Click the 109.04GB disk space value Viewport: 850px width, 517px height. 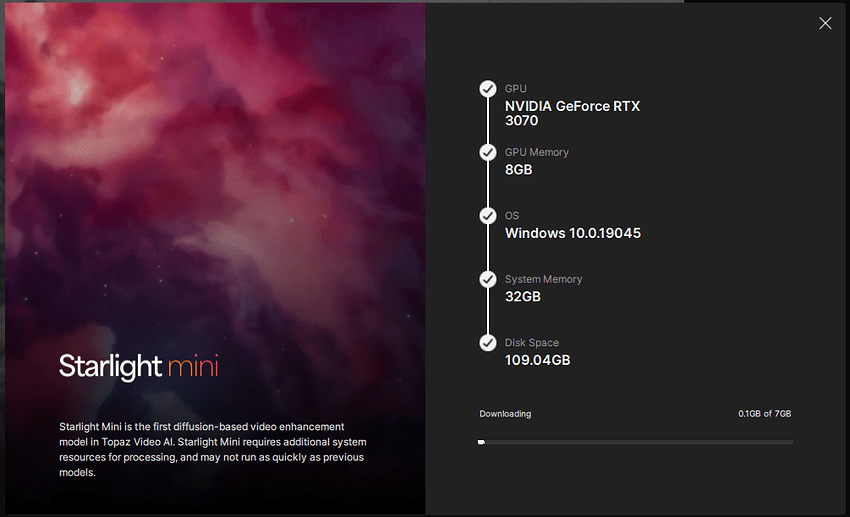click(537, 360)
